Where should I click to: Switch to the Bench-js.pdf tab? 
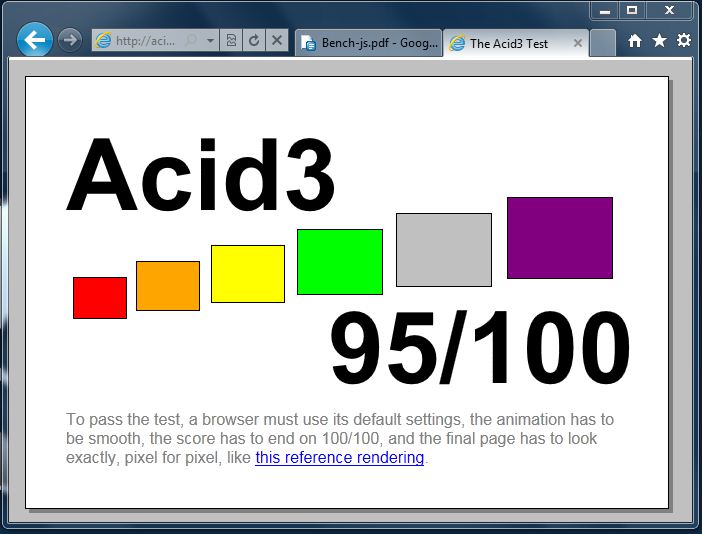pos(369,43)
